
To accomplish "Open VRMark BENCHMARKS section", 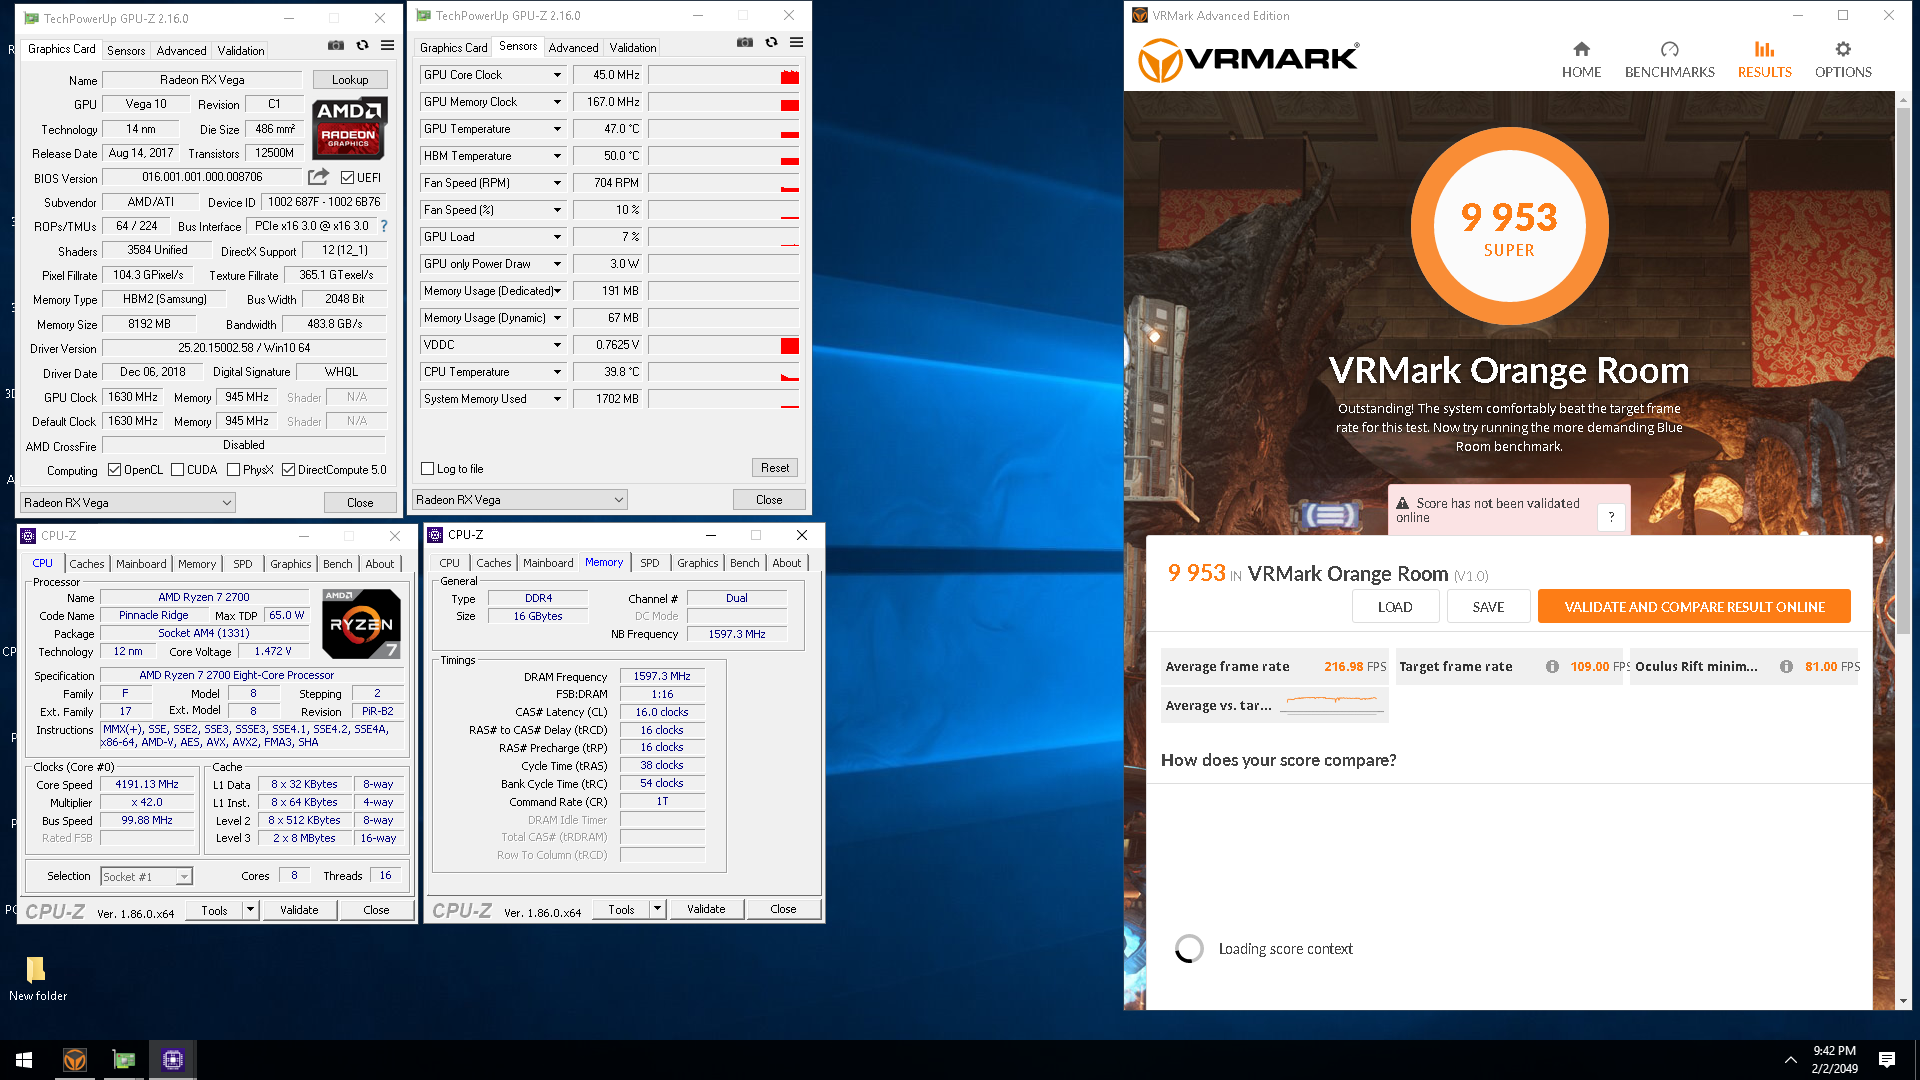I will coord(1669,60).
